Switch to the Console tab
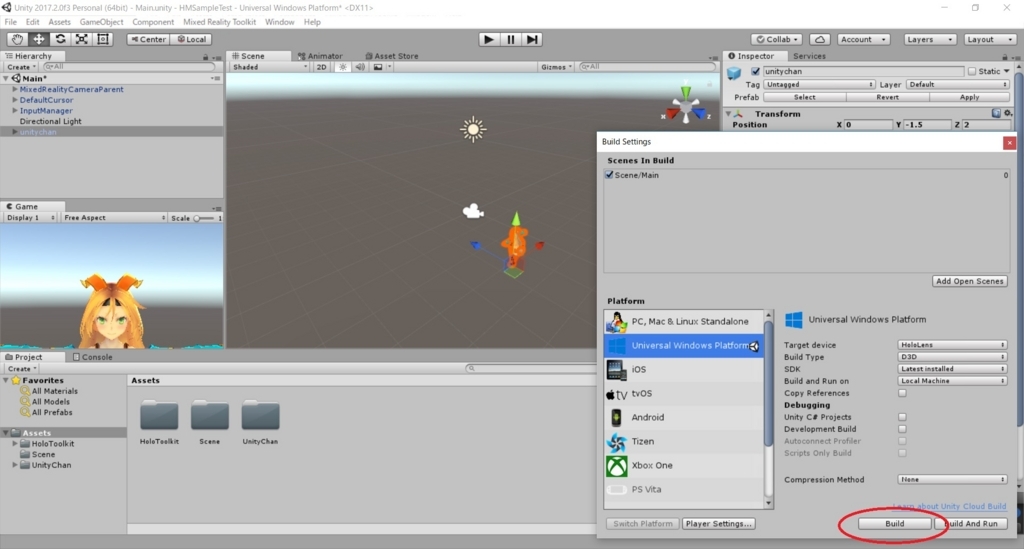1024x549 pixels. tap(93, 357)
